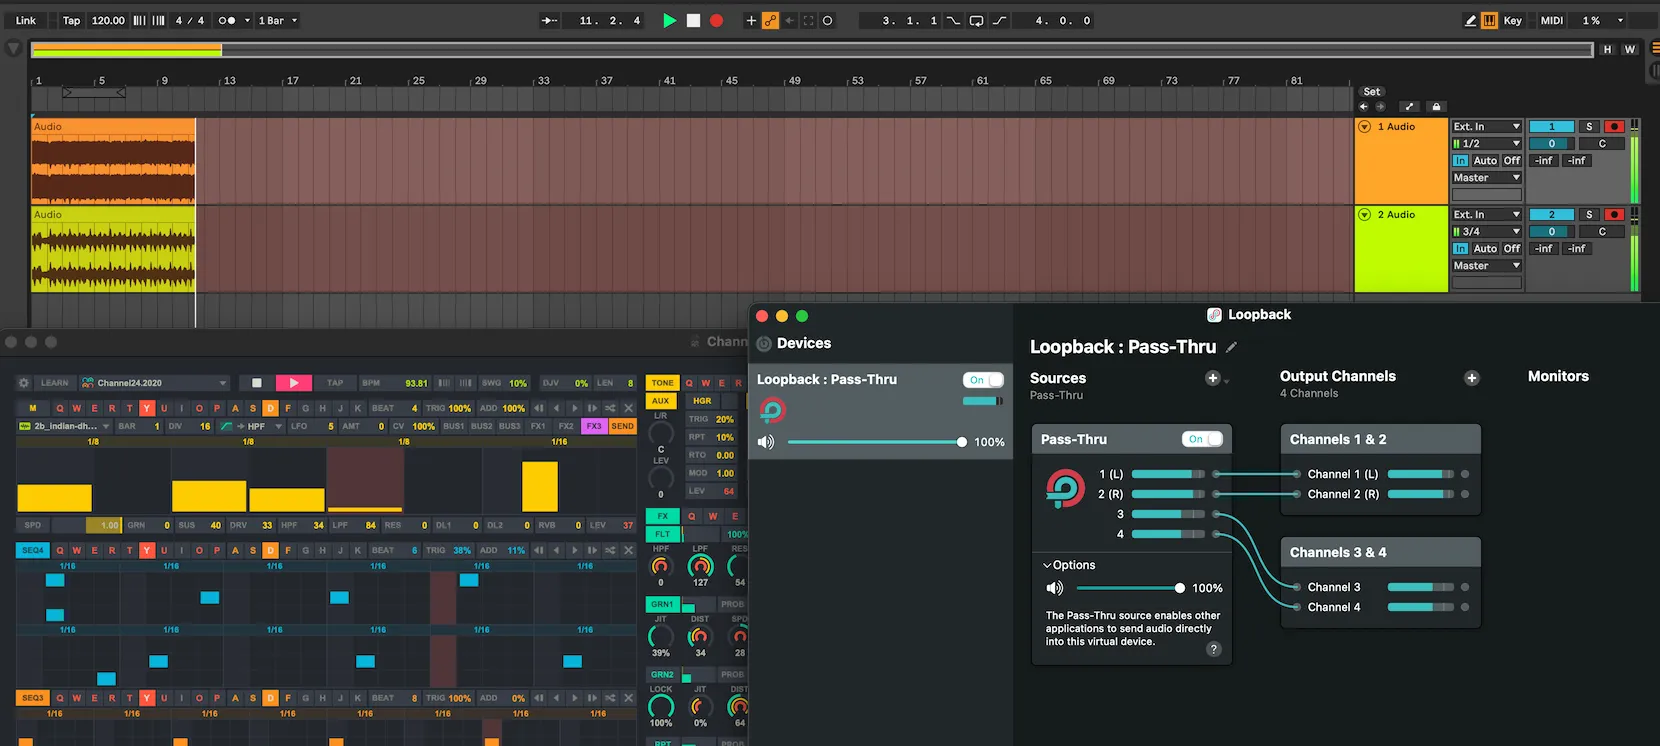Select the FX tab in Channel24
The height and width of the screenshot is (746, 1660).
tap(662, 516)
